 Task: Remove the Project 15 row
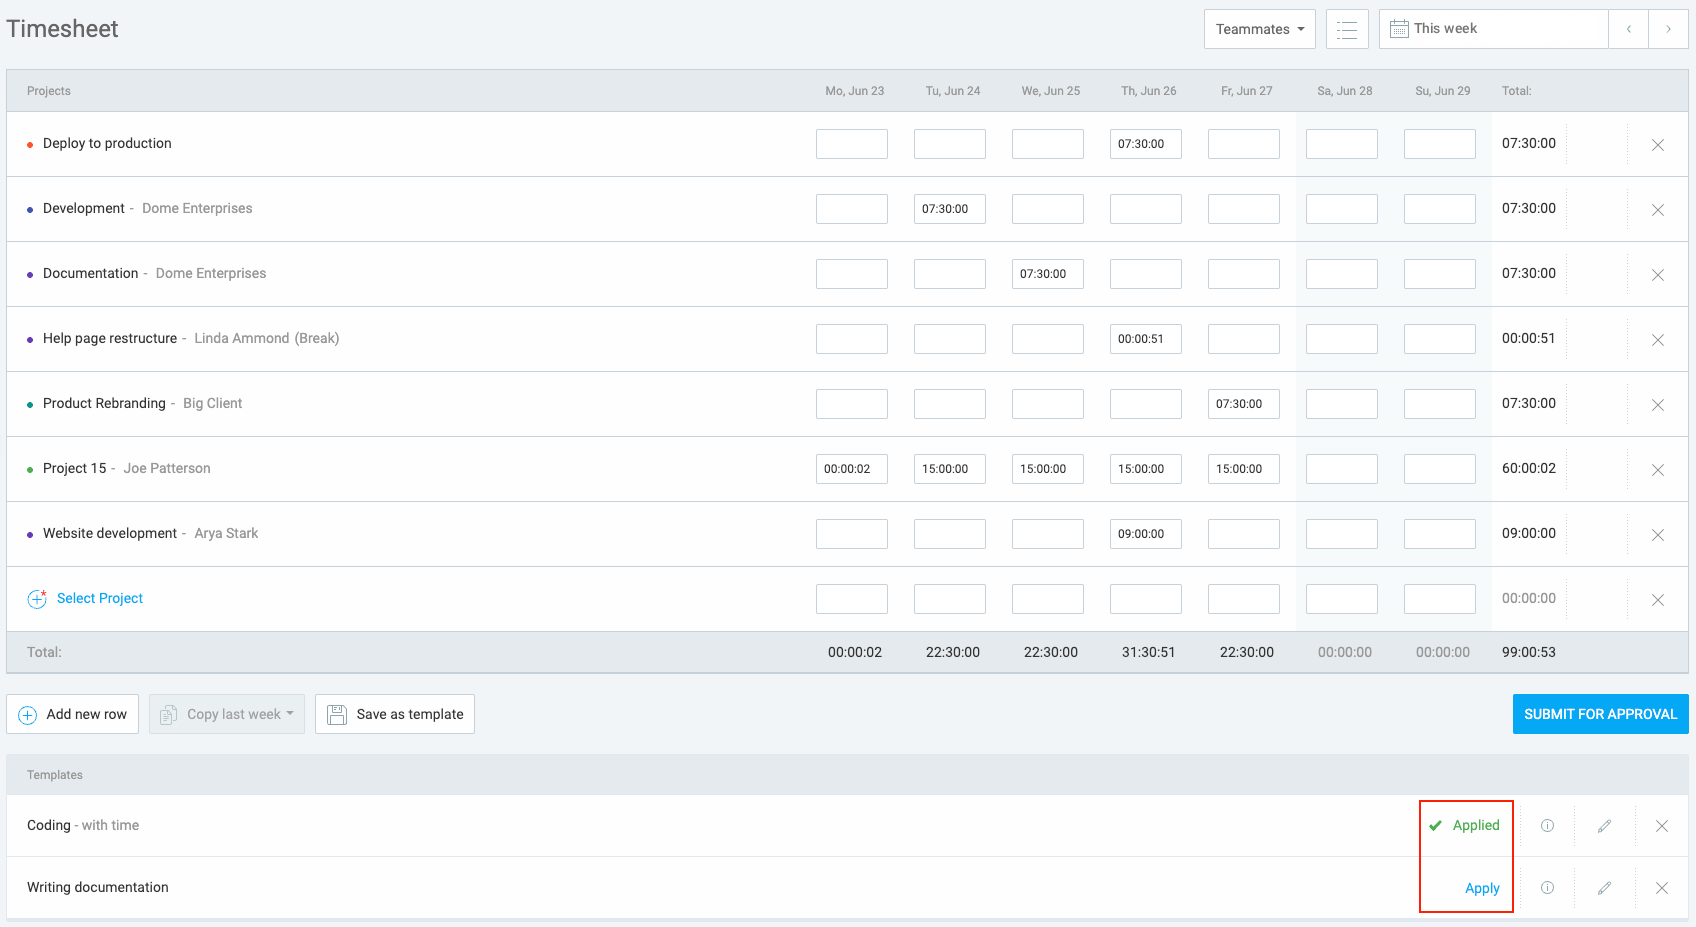click(x=1658, y=469)
